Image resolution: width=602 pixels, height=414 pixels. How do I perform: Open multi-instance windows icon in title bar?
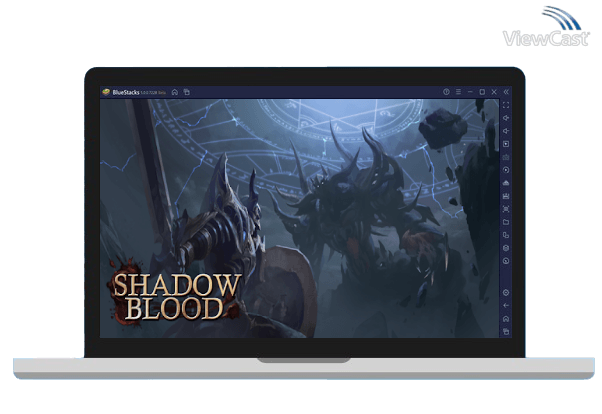(187, 92)
